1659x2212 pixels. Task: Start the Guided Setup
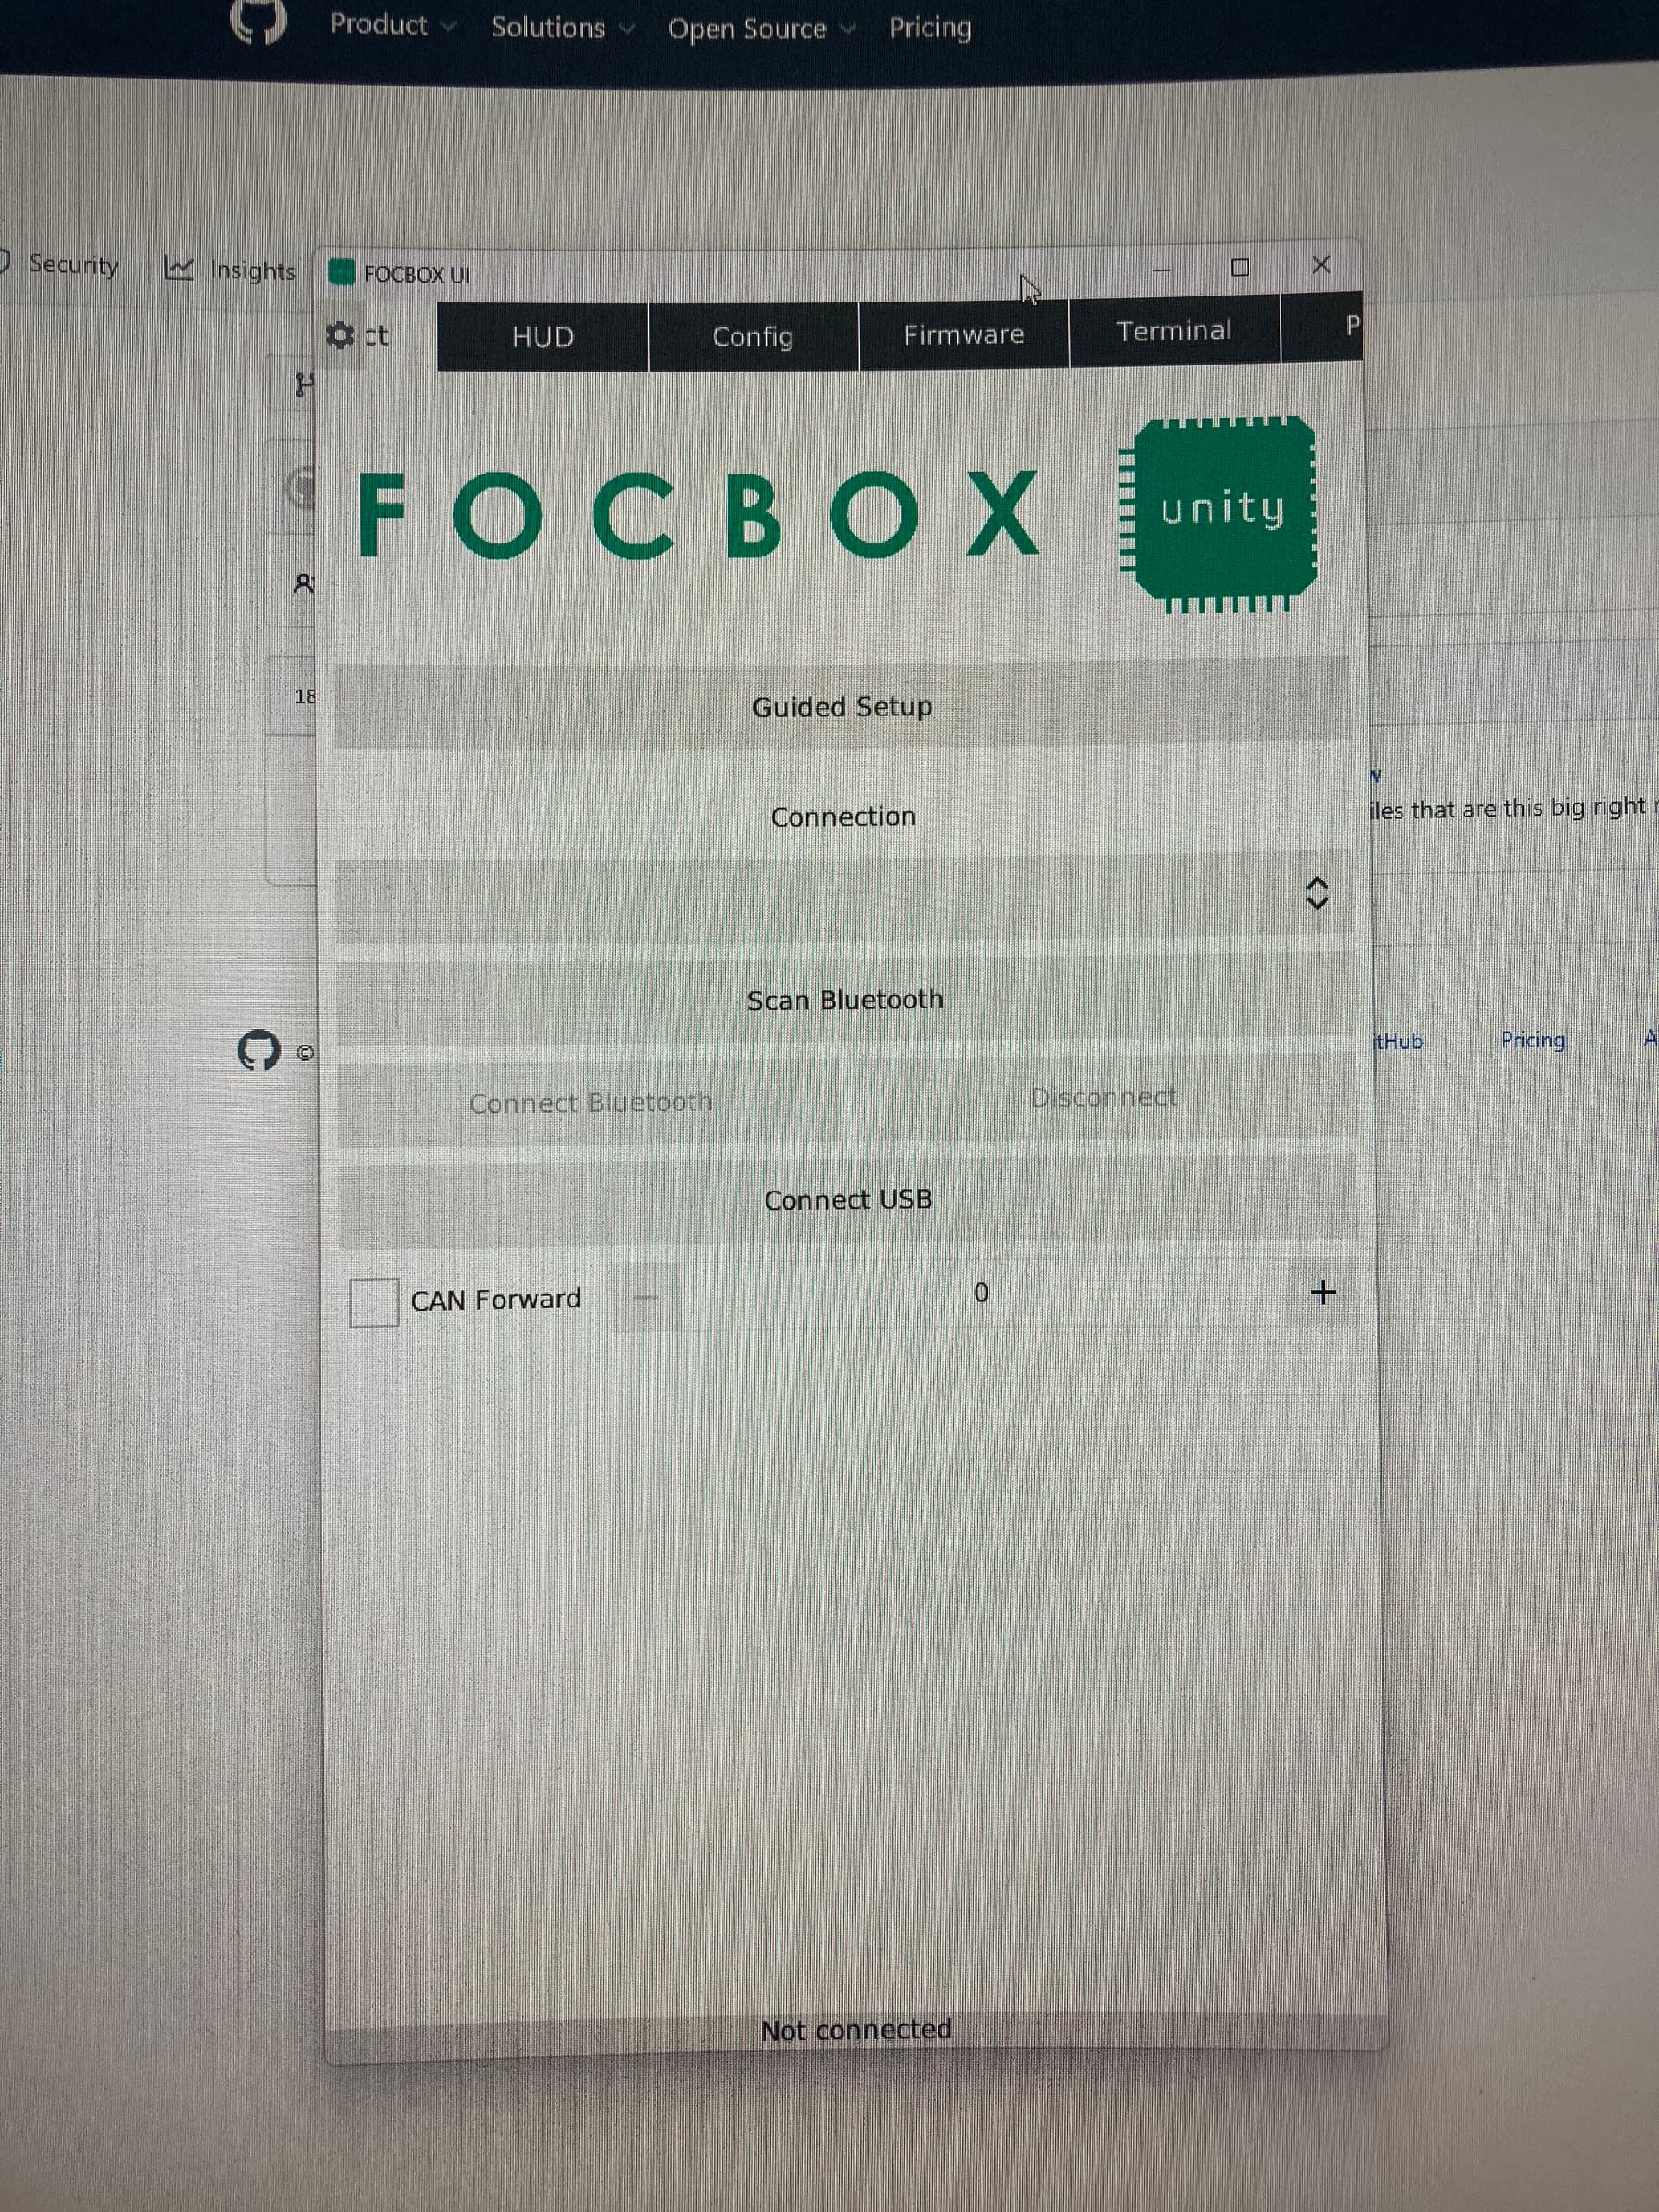point(842,707)
